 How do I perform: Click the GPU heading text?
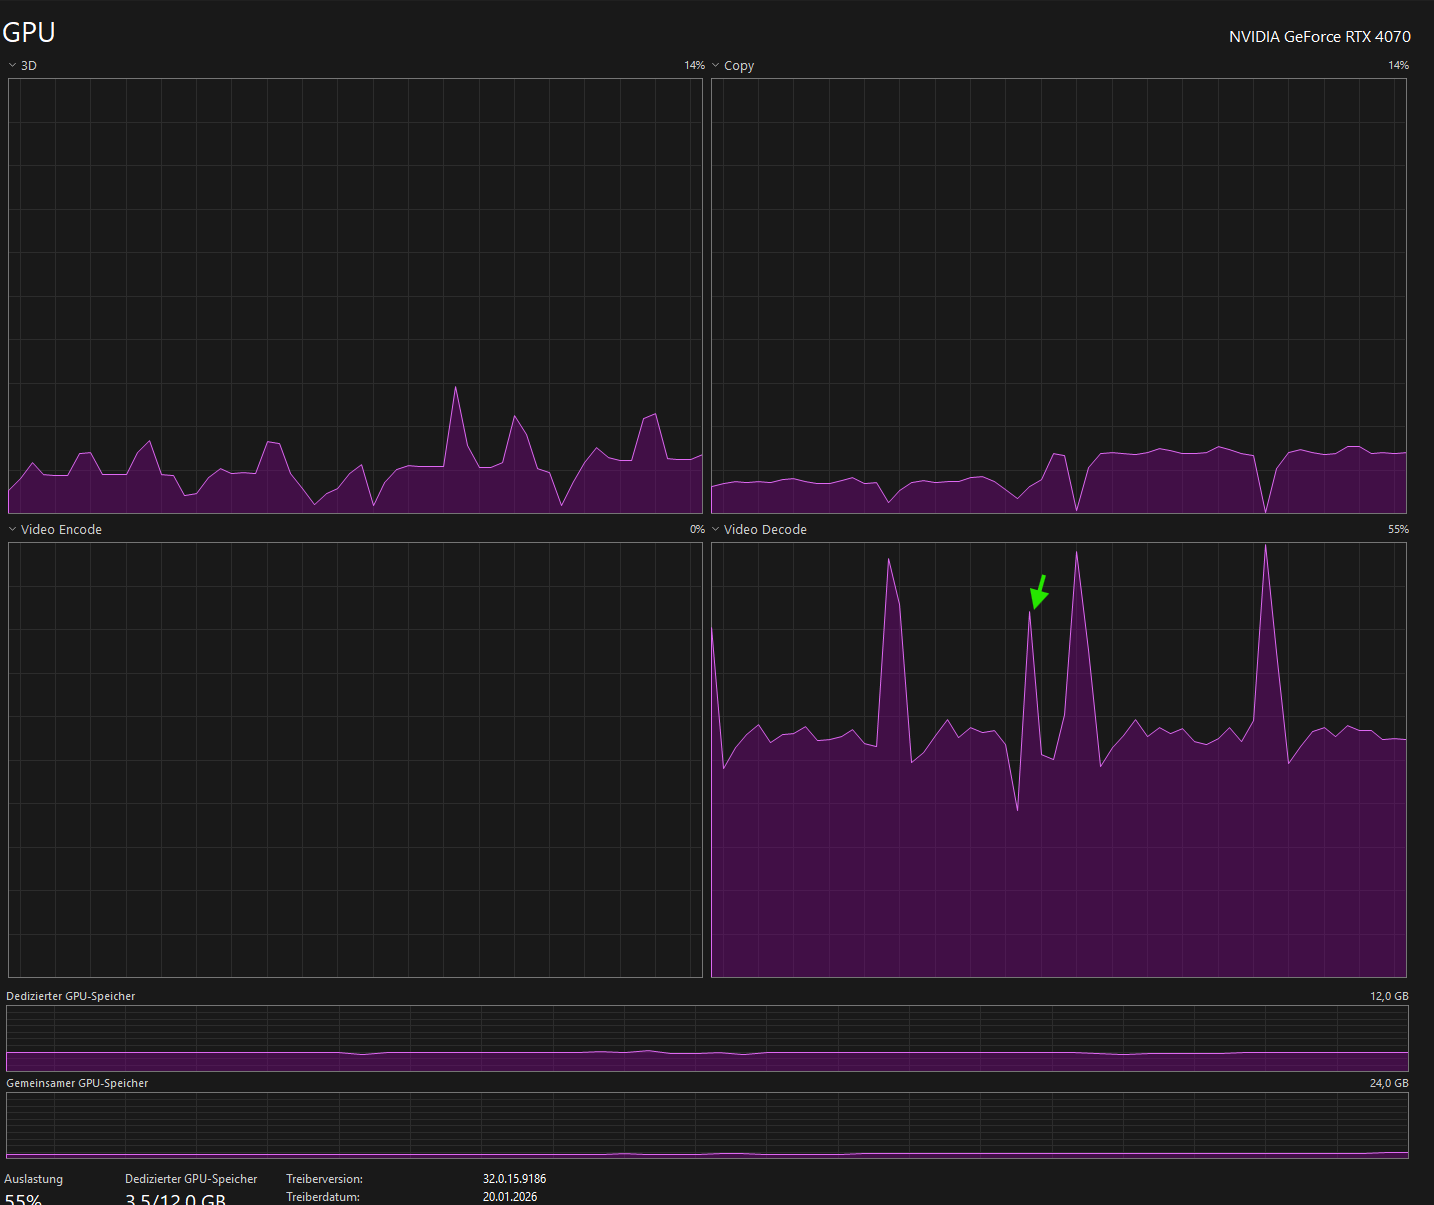[29, 32]
